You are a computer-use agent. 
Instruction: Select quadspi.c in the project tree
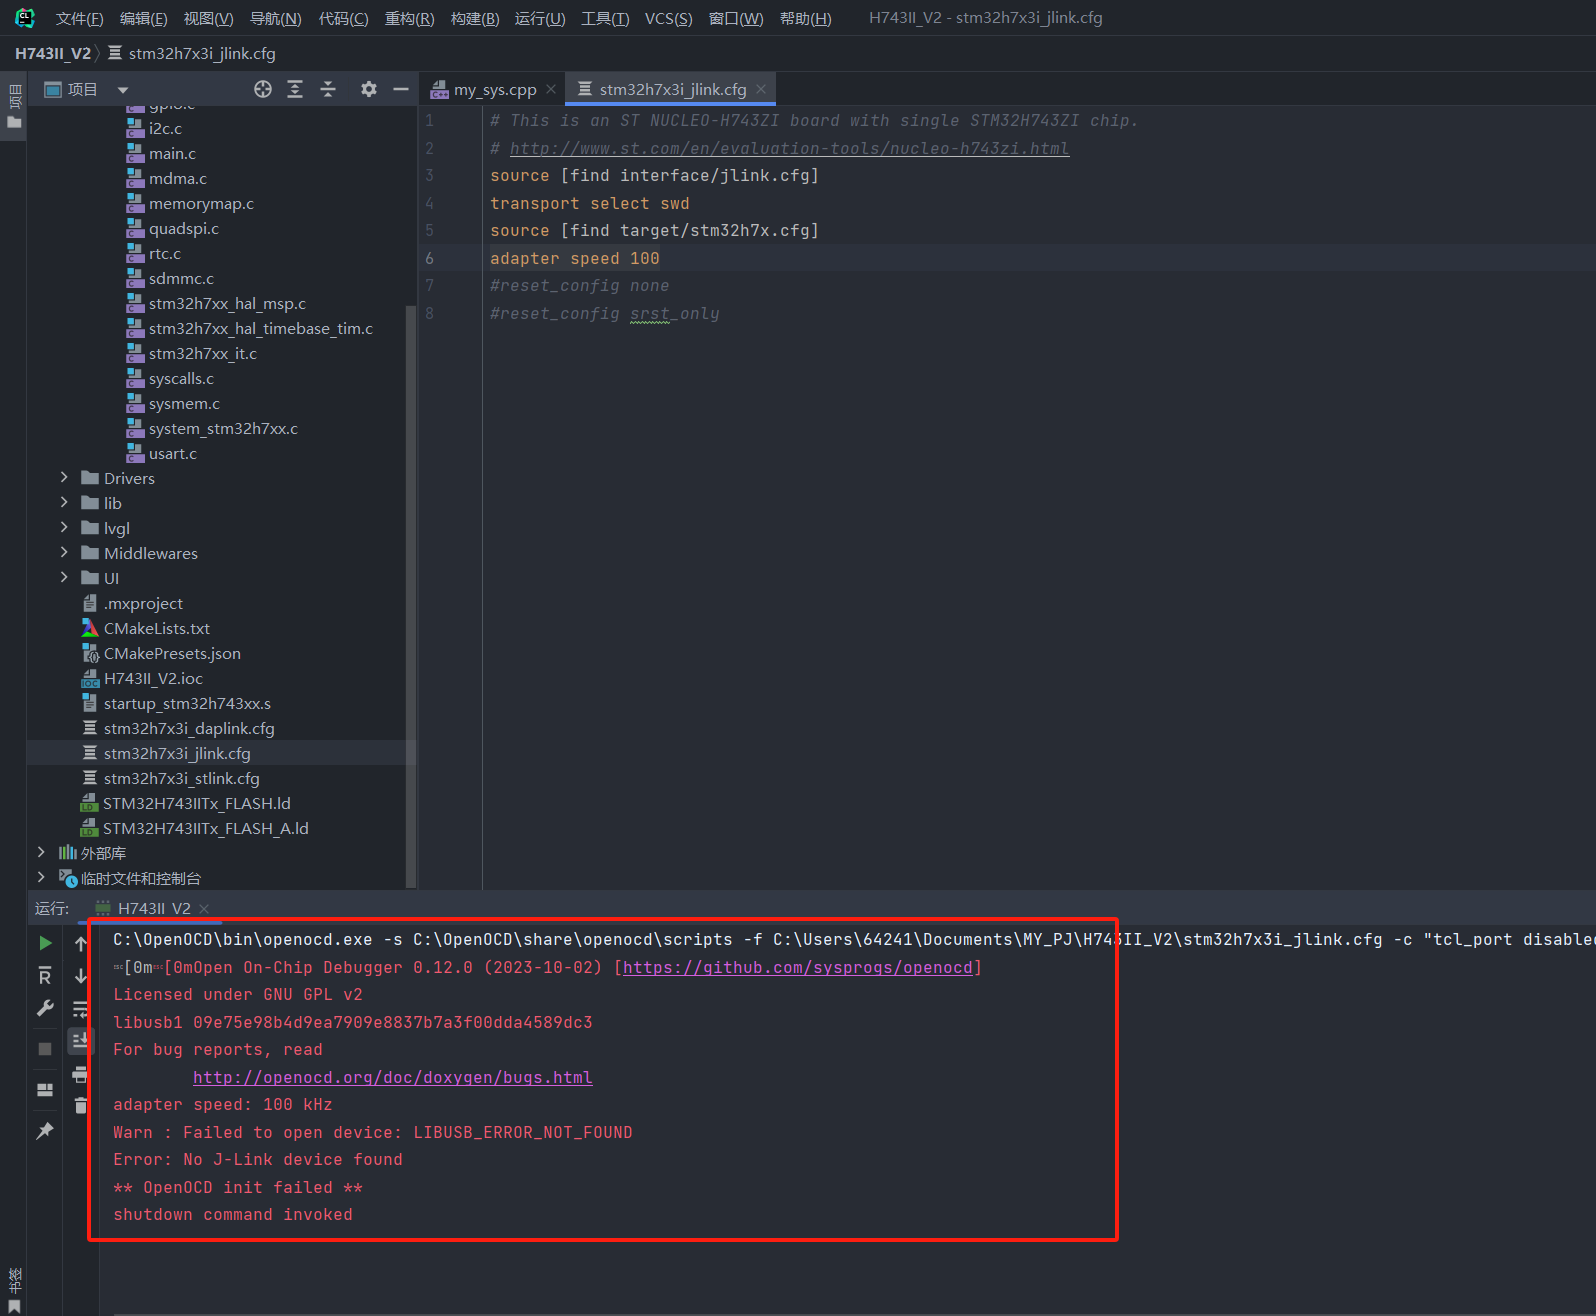[x=184, y=228]
